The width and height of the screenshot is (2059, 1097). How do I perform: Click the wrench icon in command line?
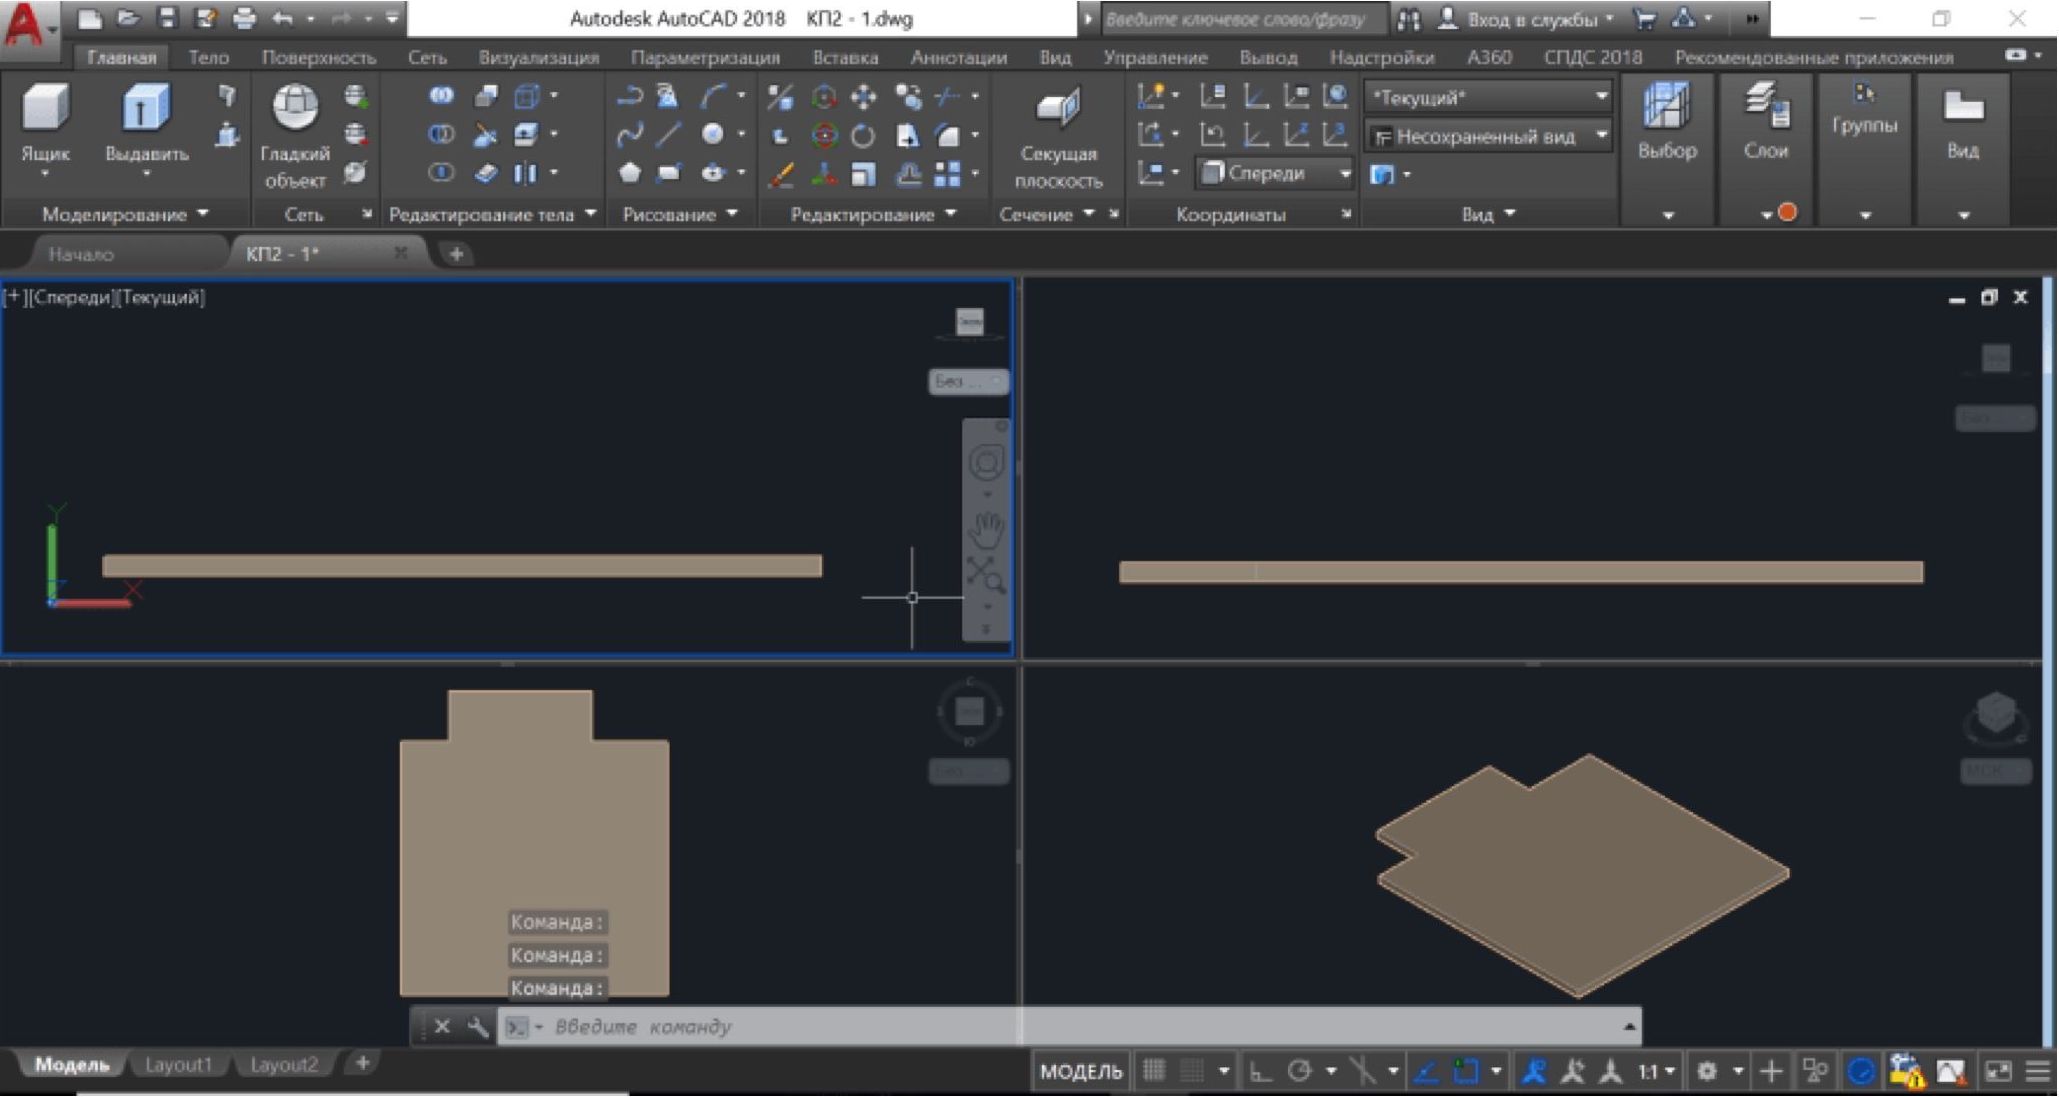click(477, 1027)
